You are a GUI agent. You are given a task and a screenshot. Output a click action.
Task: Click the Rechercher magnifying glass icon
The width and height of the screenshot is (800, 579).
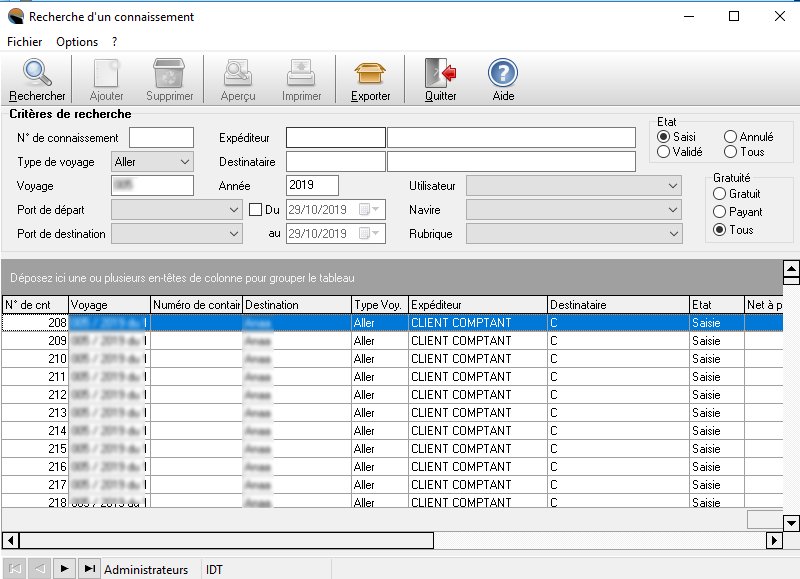click(x=37, y=74)
